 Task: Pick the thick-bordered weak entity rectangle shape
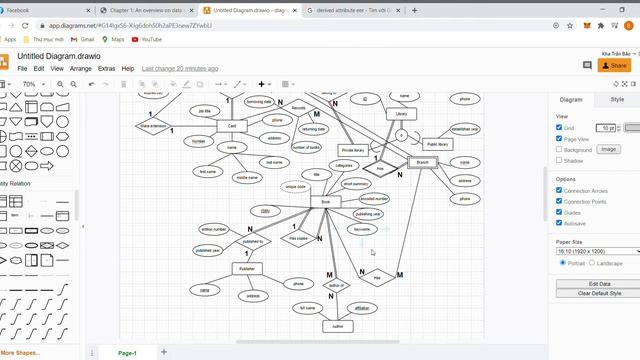pyautogui.click(x=31, y=231)
